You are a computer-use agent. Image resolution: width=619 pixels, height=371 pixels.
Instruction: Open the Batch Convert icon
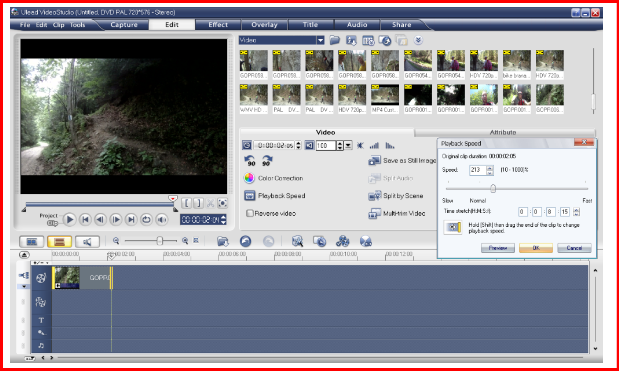[319, 241]
